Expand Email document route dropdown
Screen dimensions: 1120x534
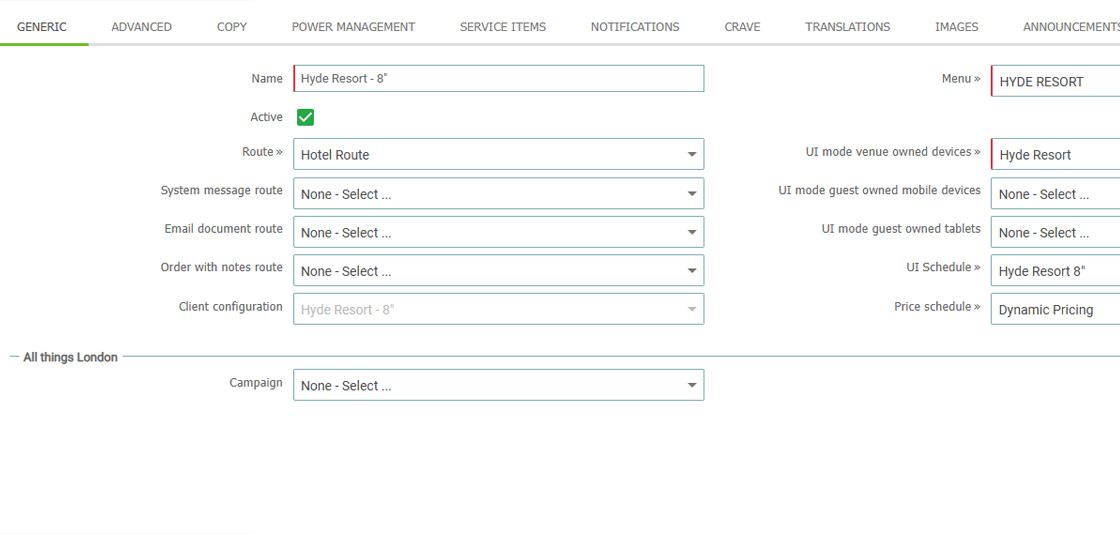499,232
